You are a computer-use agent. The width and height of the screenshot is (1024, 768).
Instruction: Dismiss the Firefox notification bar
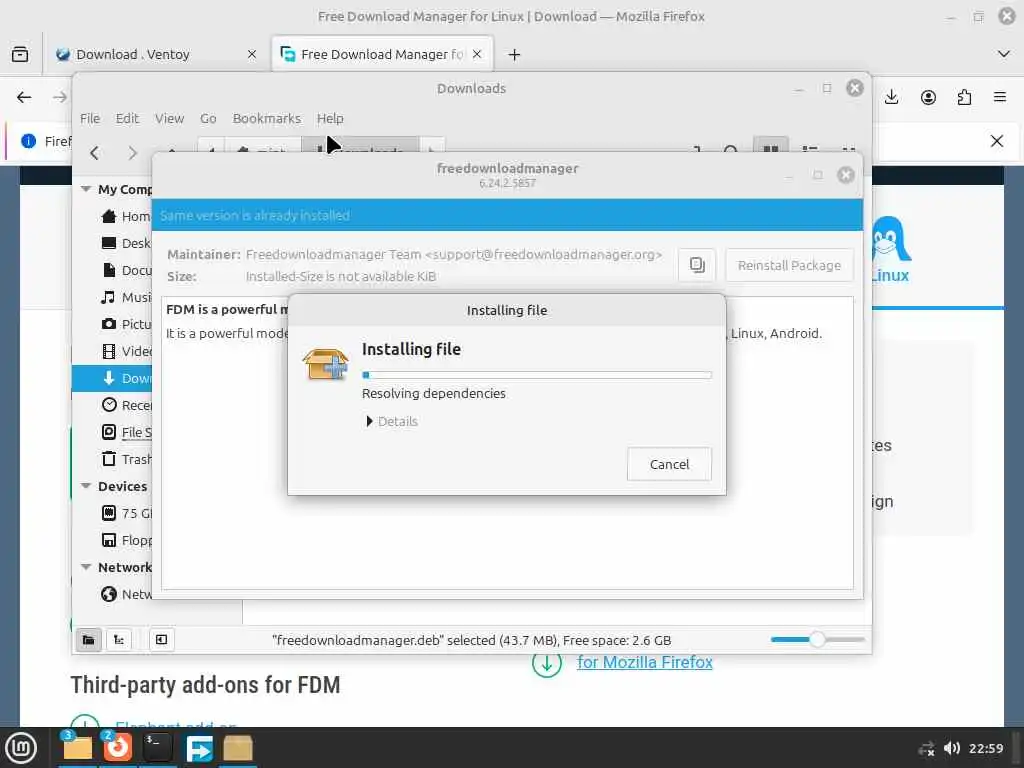point(997,140)
